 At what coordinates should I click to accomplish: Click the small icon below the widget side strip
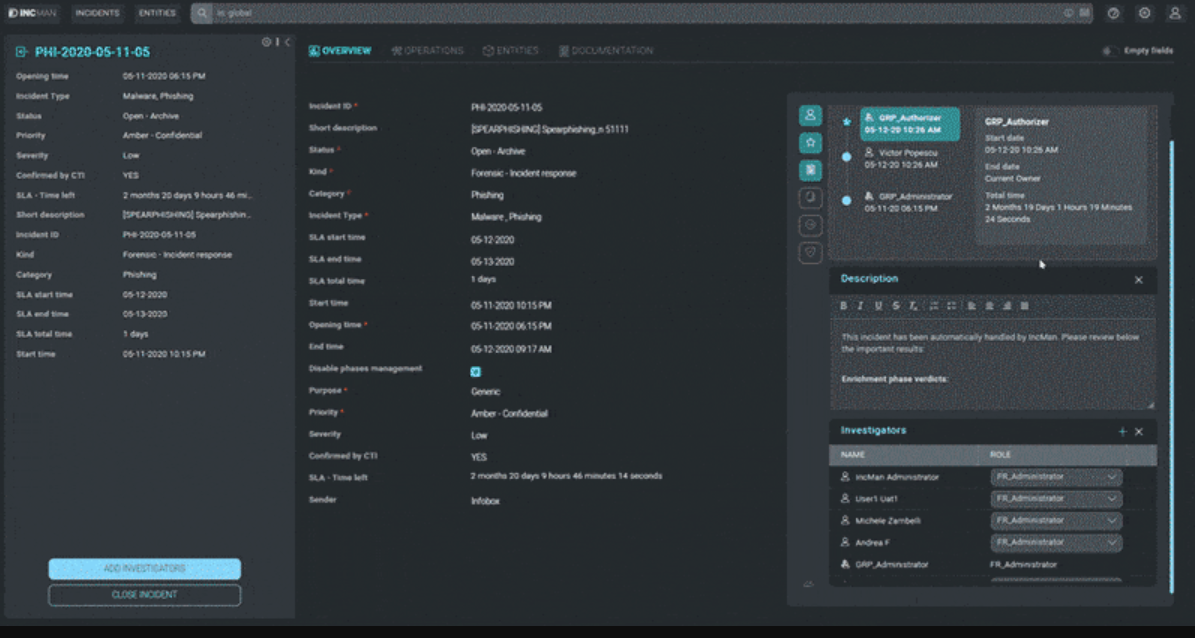pyautogui.click(x=808, y=584)
